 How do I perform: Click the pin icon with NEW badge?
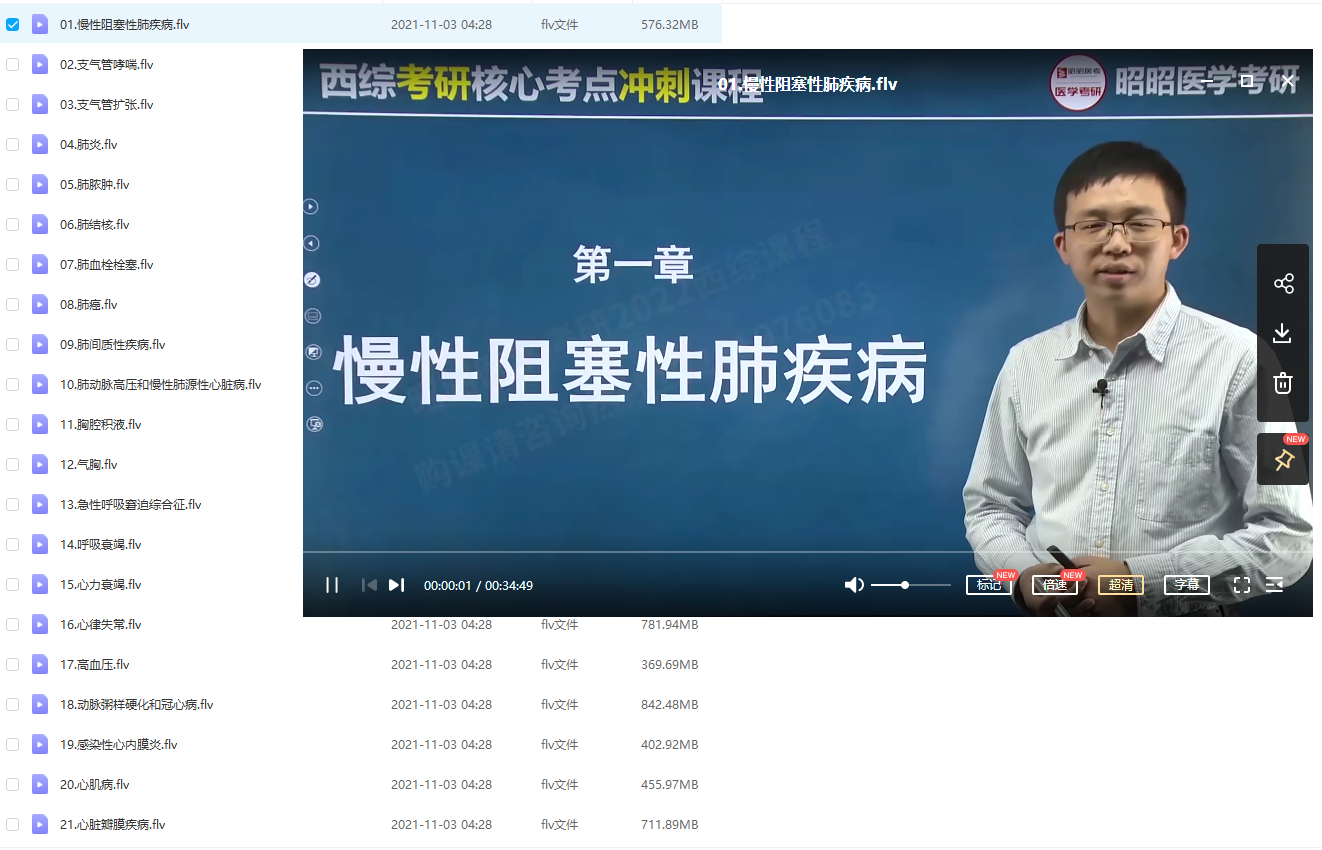coord(1283,458)
